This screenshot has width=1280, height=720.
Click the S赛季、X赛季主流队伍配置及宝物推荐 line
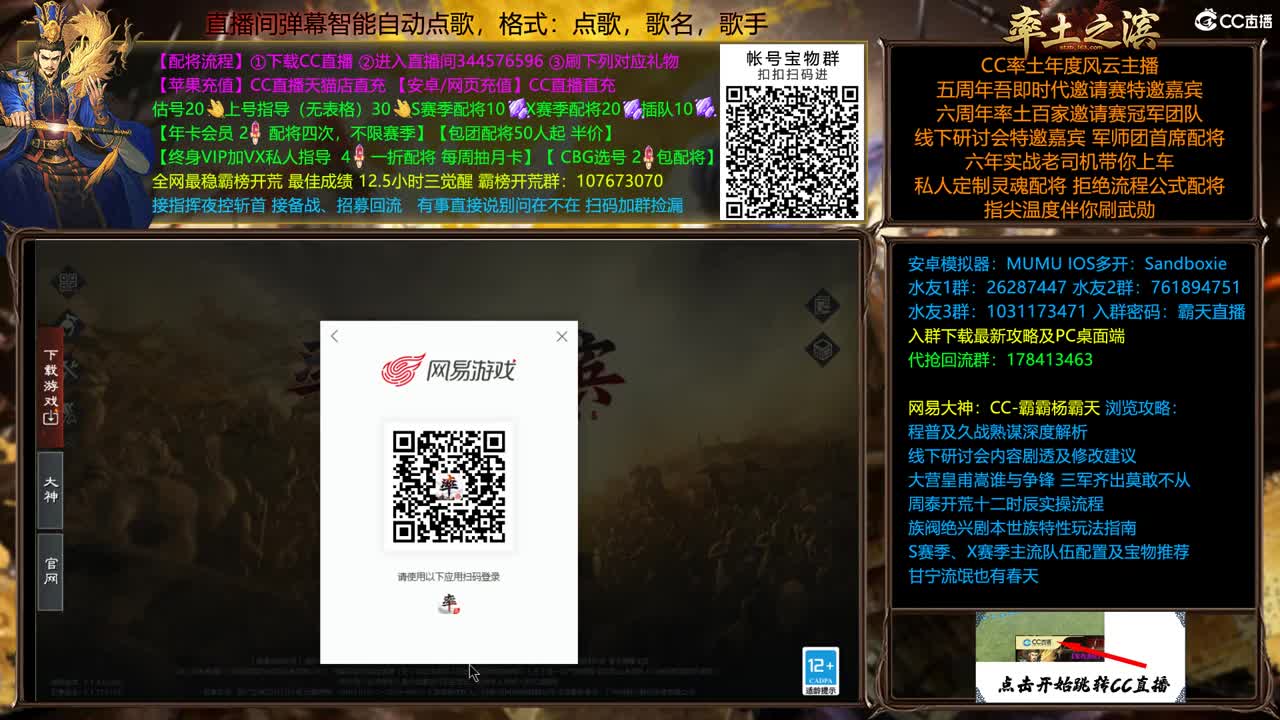click(x=1048, y=552)
